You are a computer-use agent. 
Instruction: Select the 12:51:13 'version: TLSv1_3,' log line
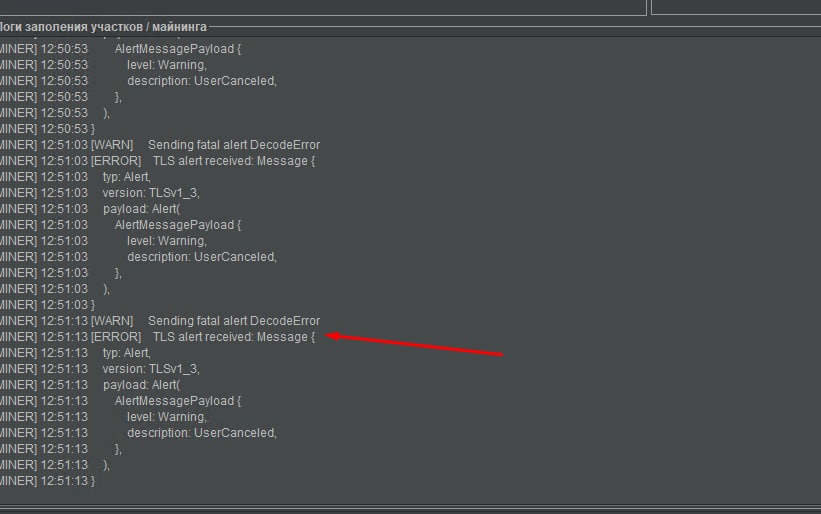(100, 369)
